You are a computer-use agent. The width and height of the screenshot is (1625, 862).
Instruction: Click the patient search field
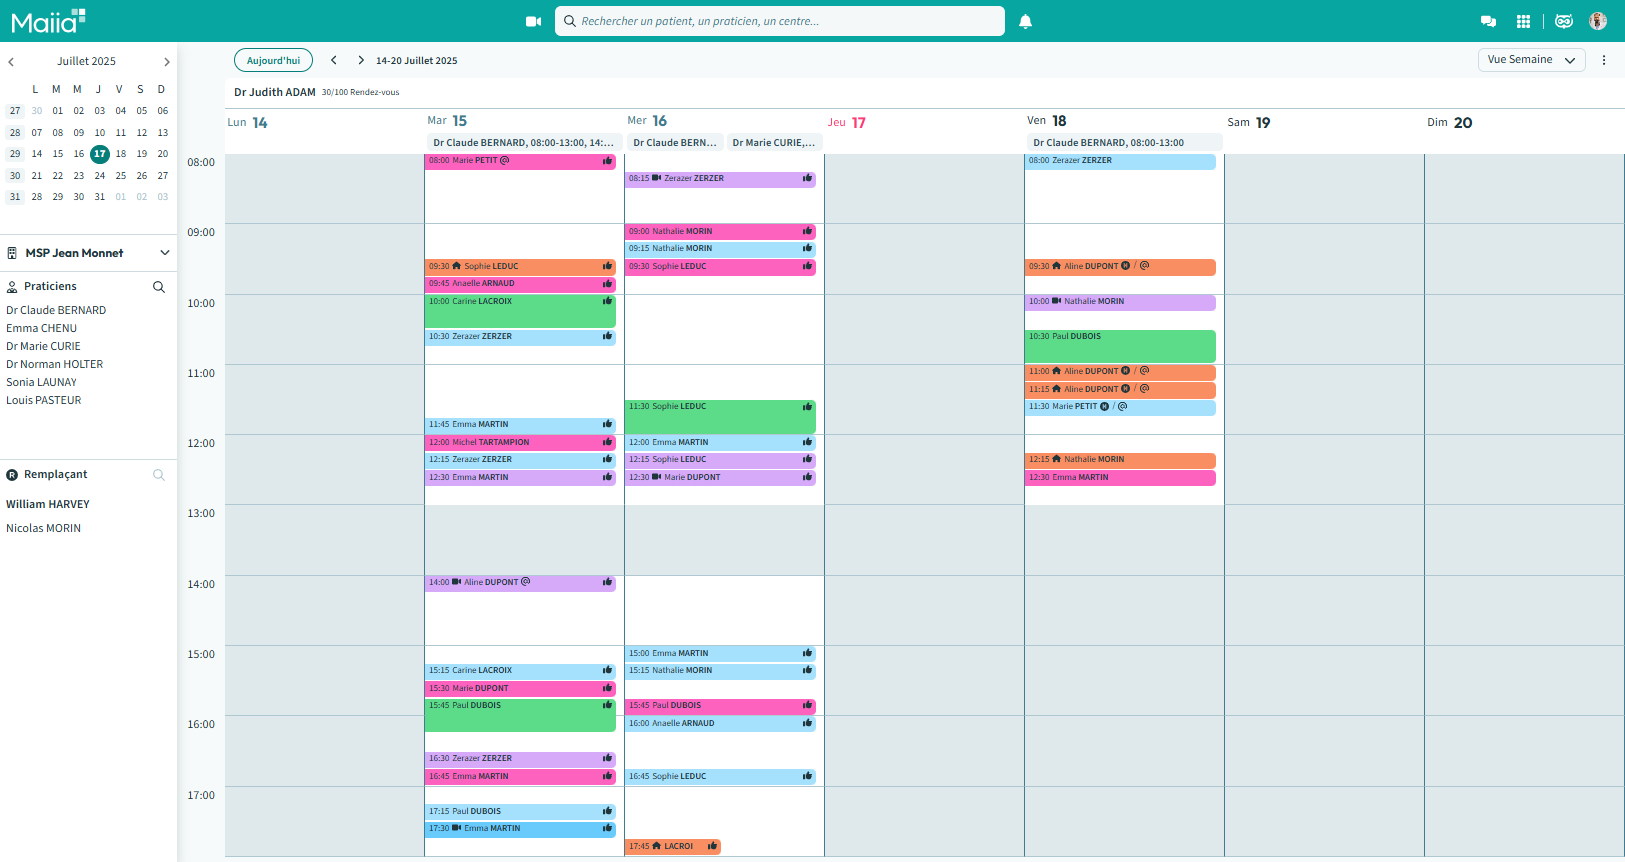tap(780, 21)
